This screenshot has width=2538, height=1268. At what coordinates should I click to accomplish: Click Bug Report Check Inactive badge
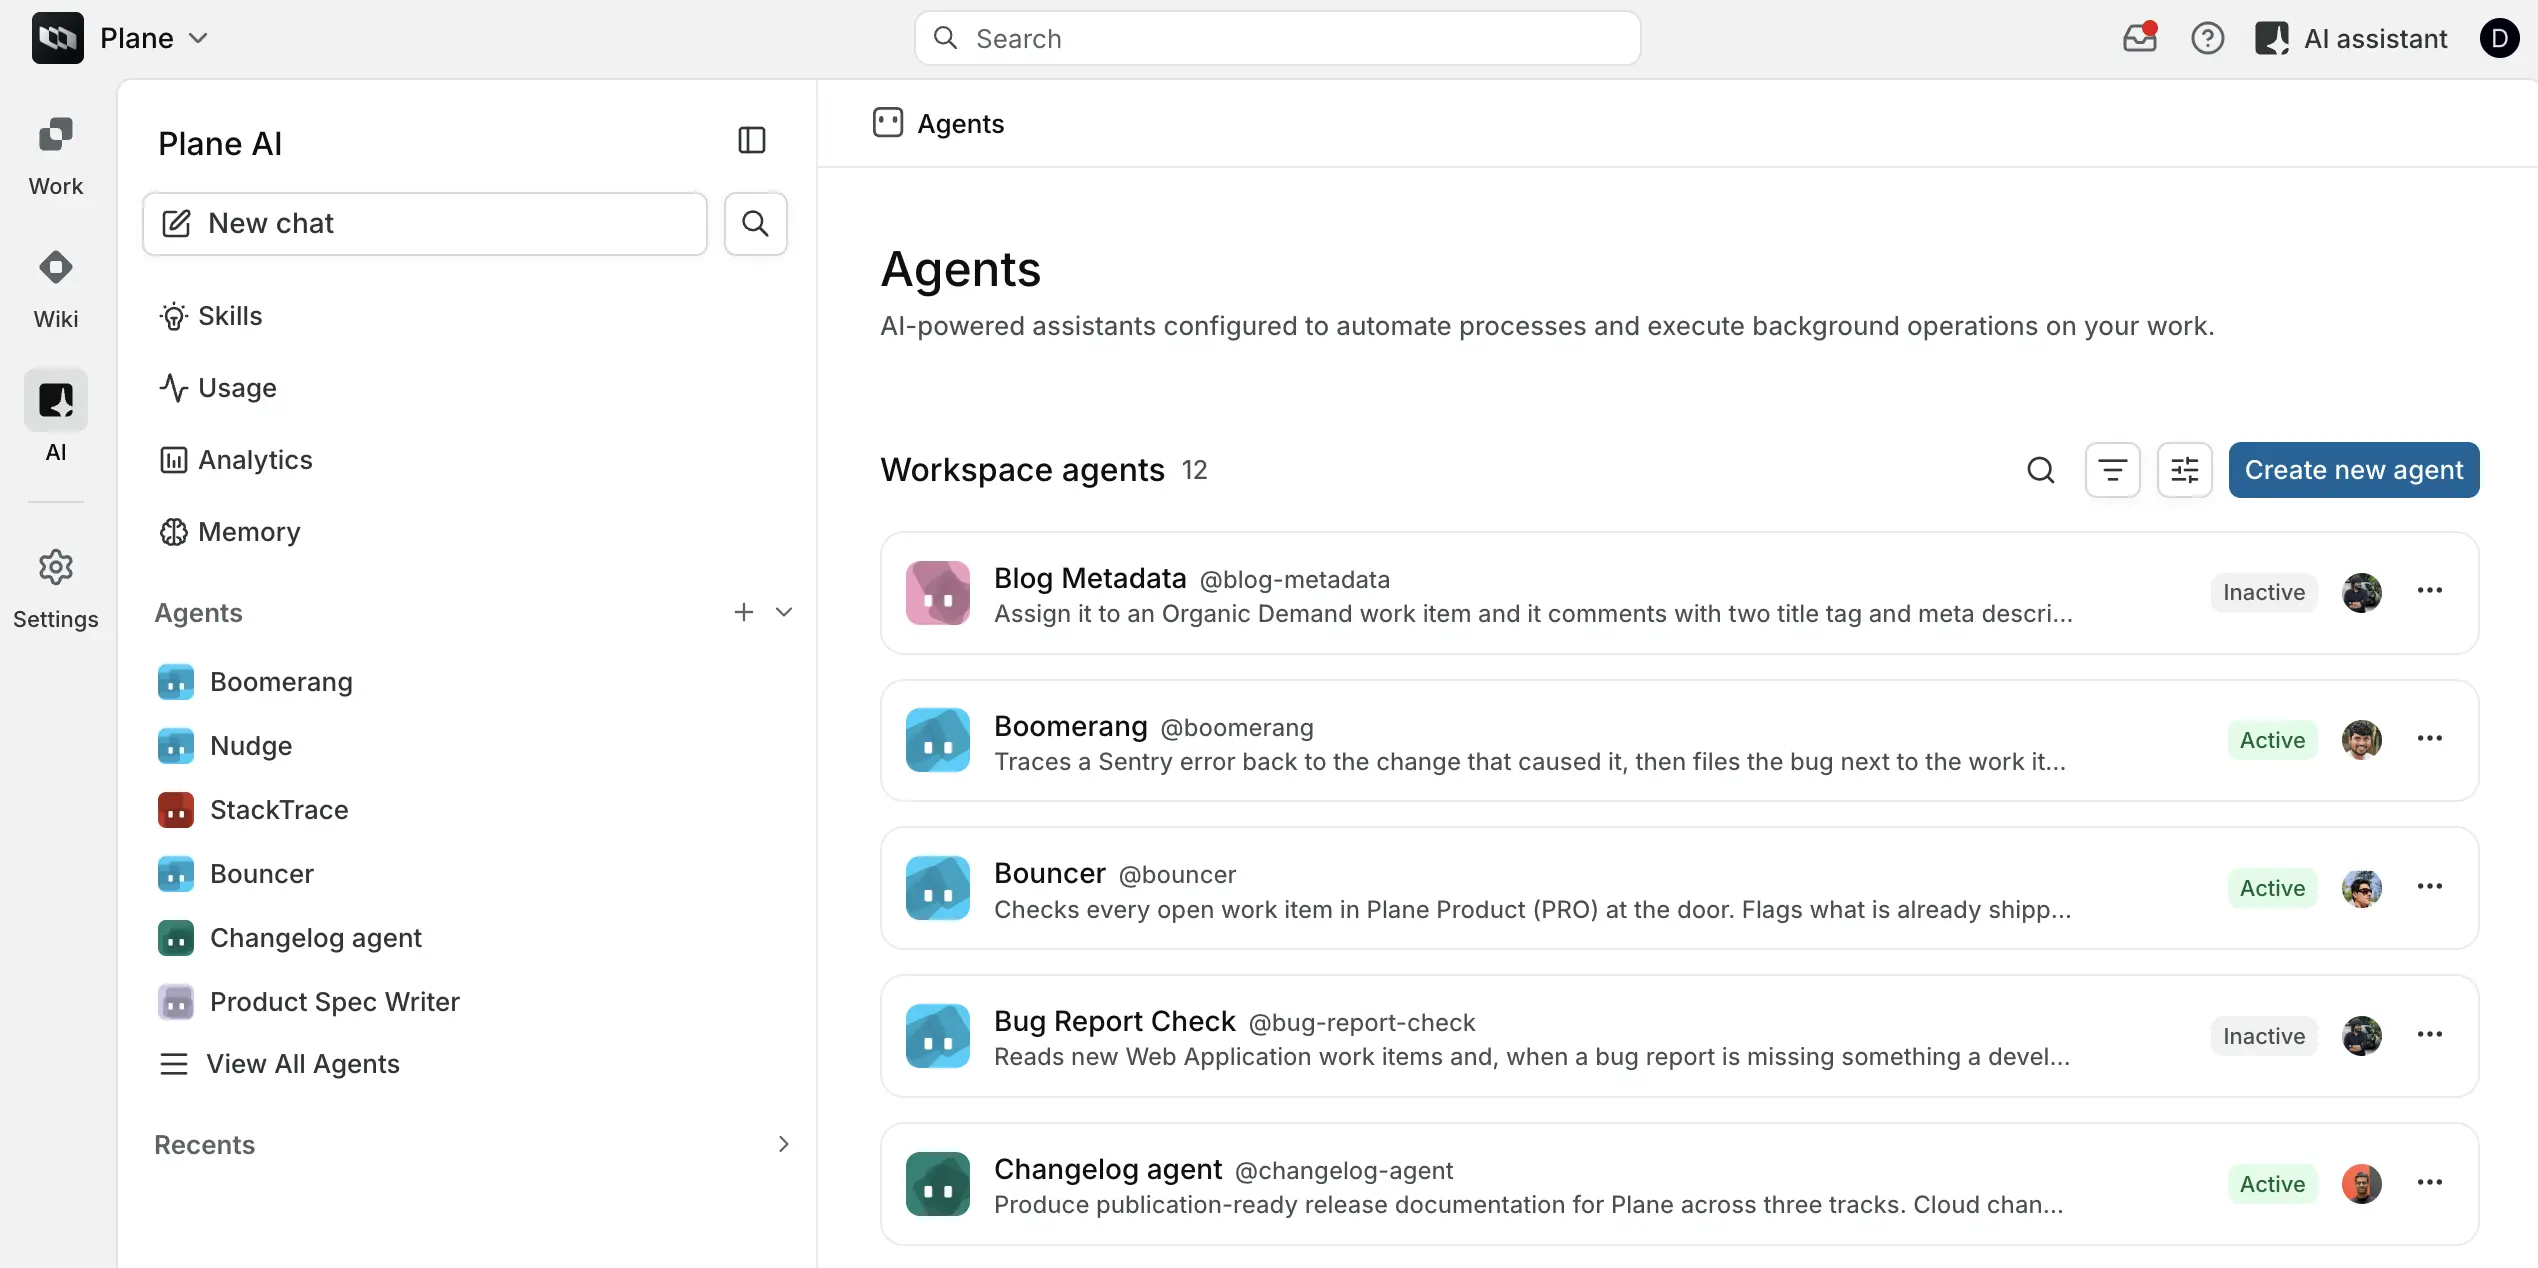(x=2263, y=1037)
